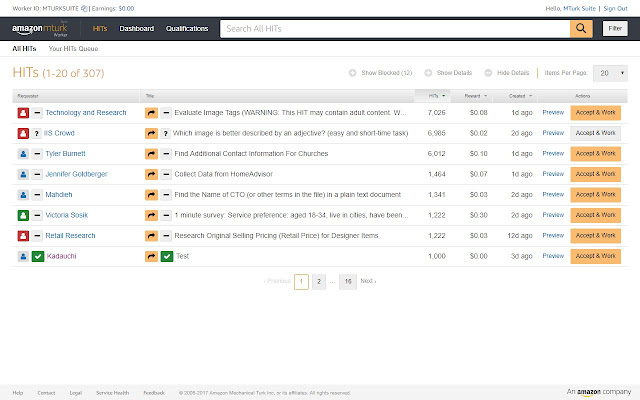Image resolution: width=640 pixels, height=400 pixels.
Task: Share the Test HIT arrow icon
Action: click(x=151, y=256)
